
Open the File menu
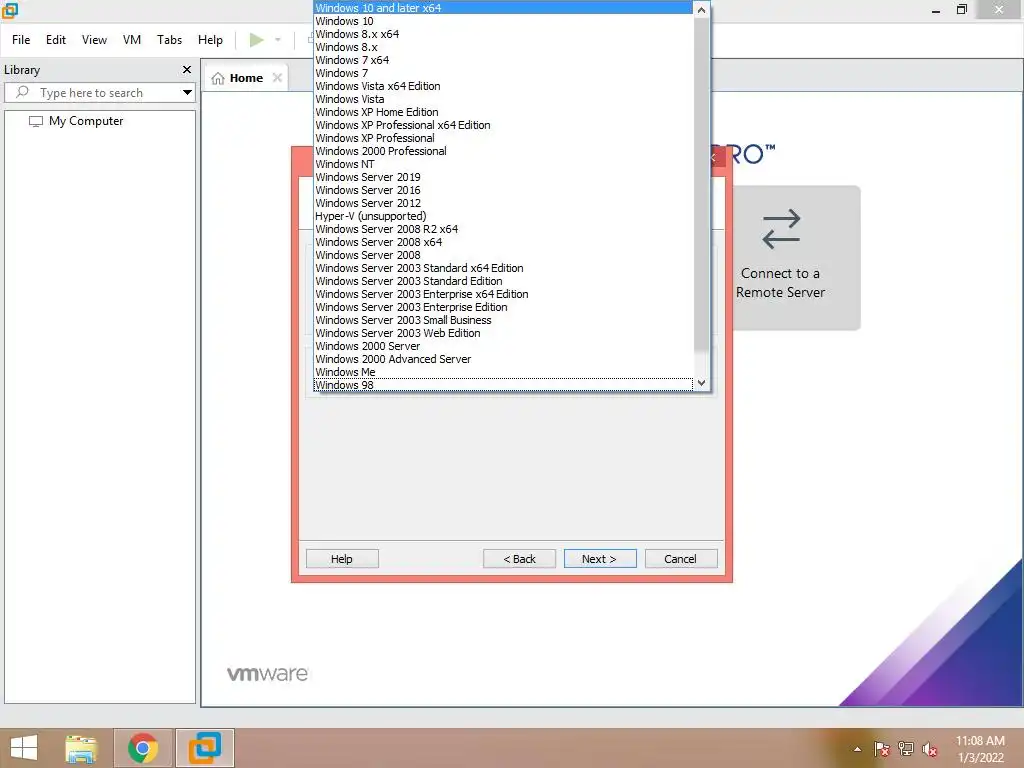tap(21, 40)
